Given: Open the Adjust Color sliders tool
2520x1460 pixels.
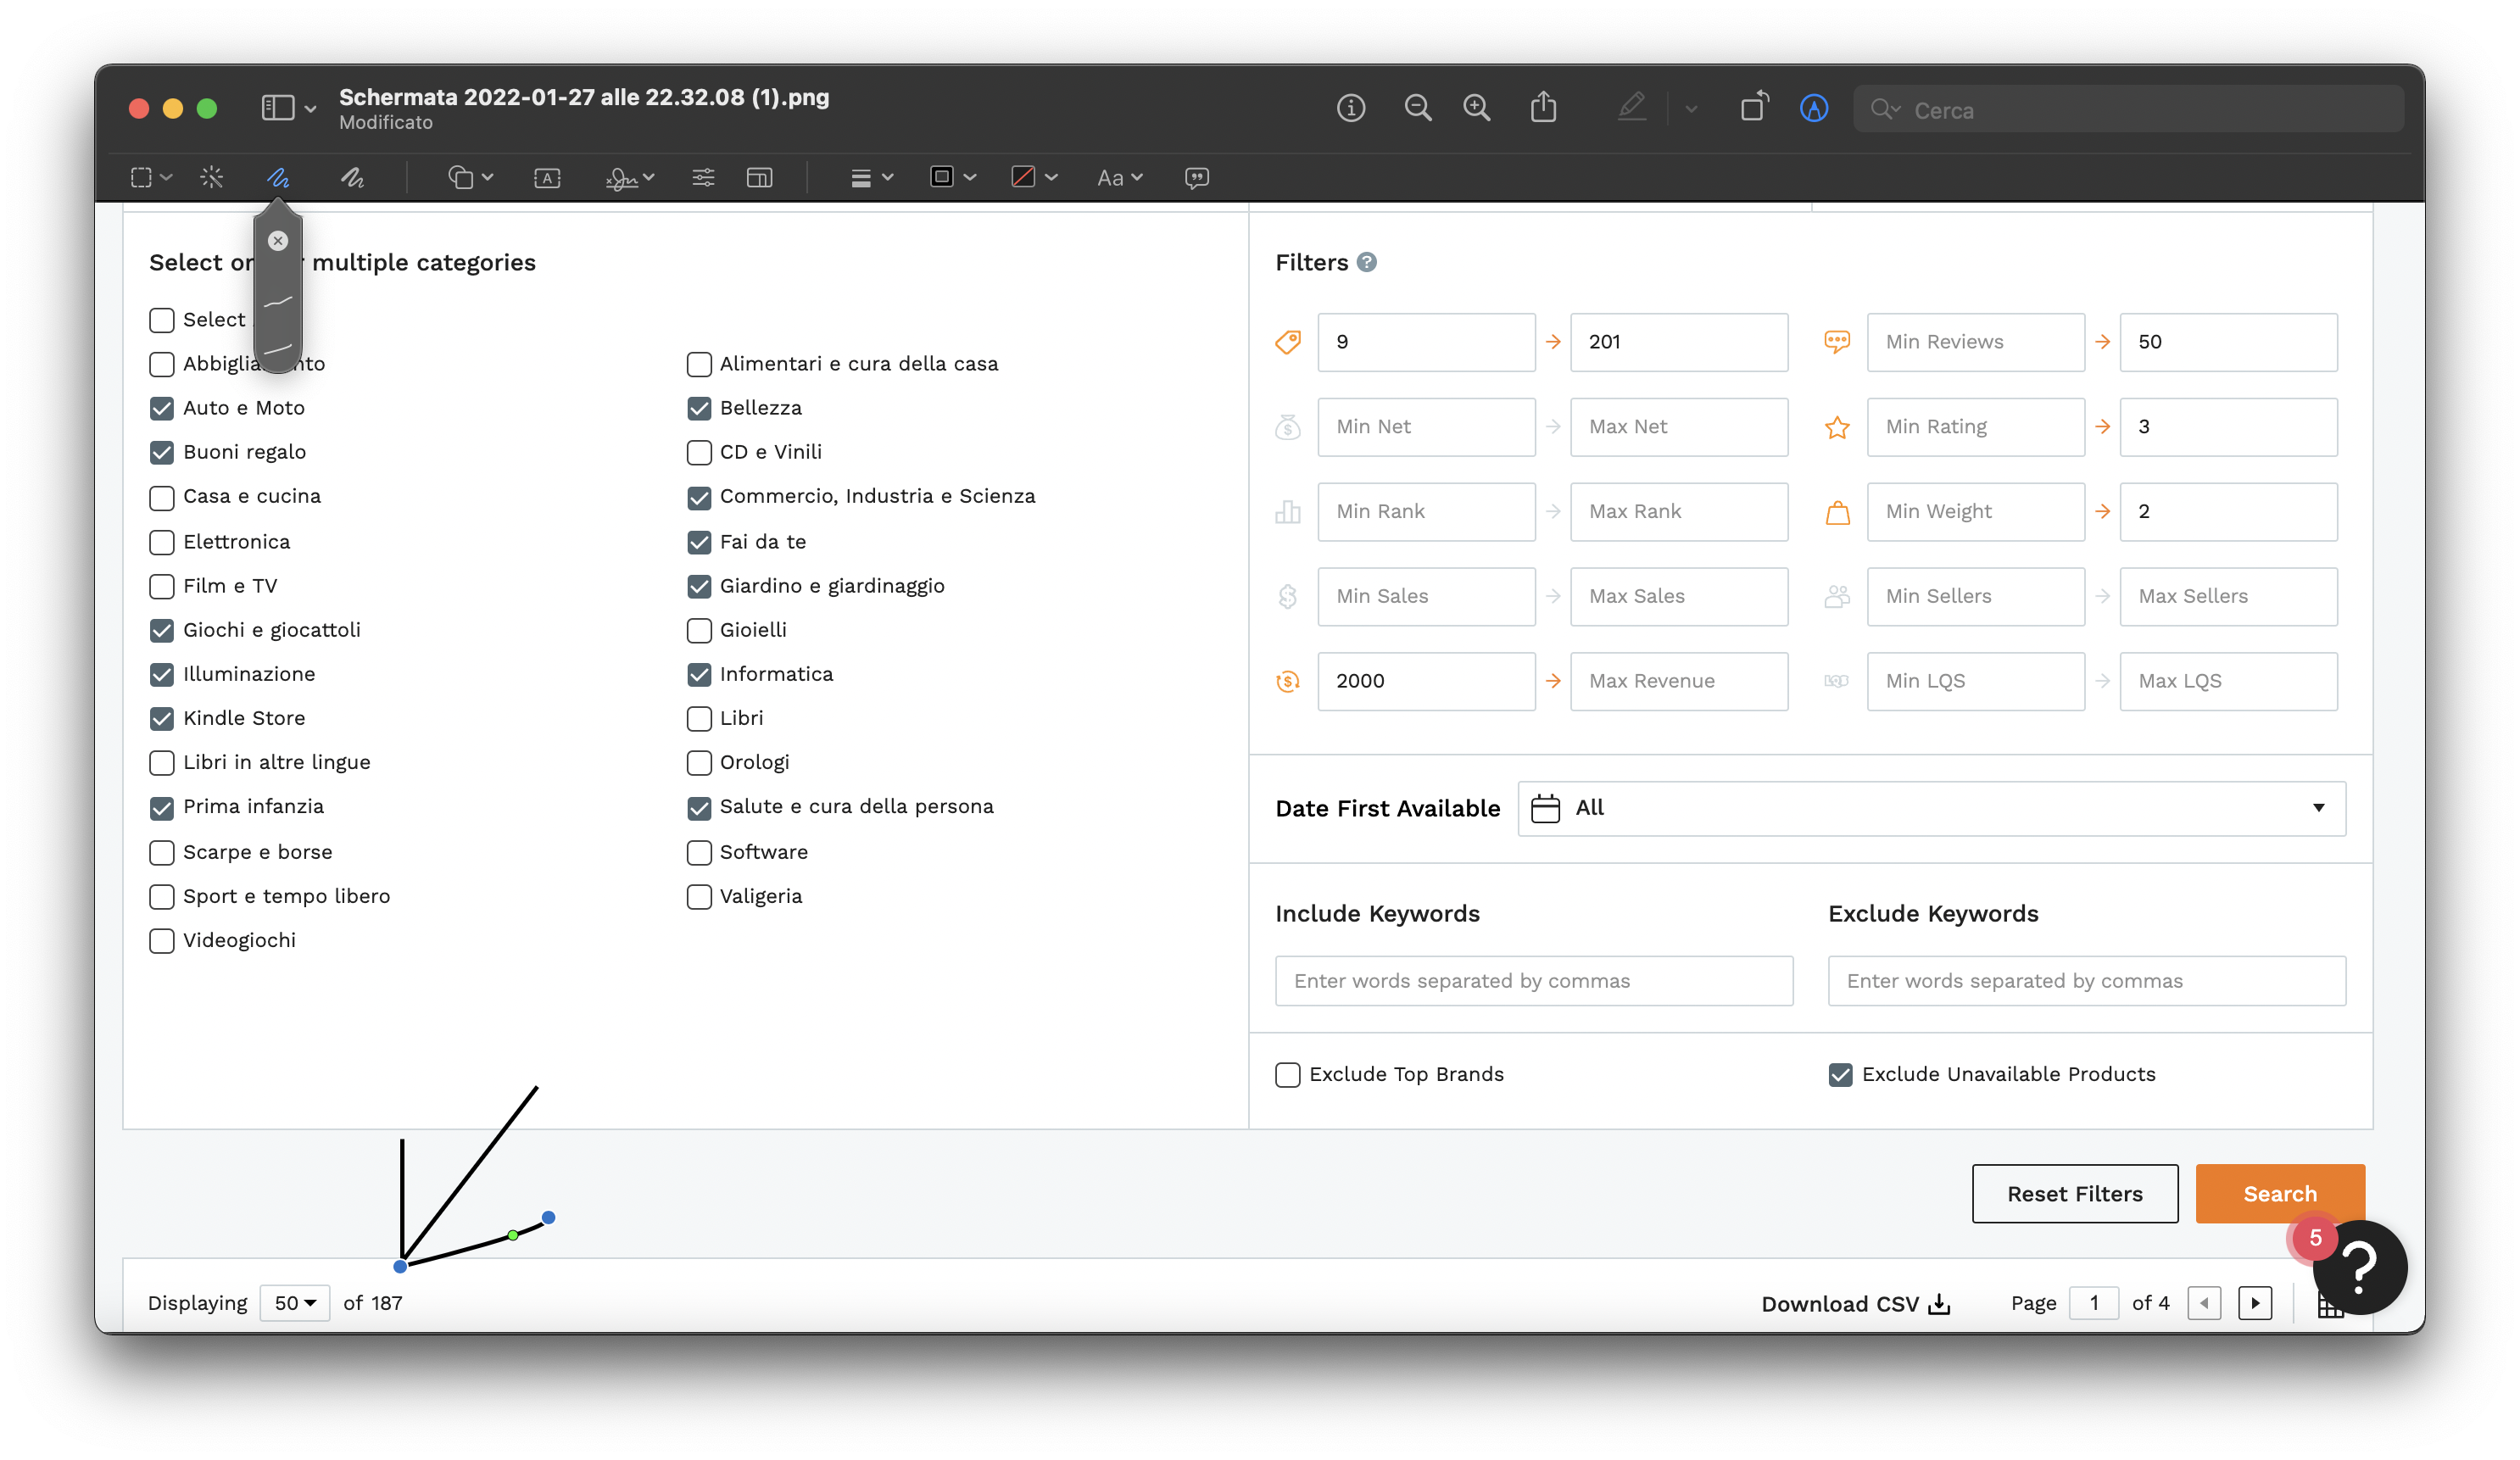Looking at the screenshot, I should (703, 178).
